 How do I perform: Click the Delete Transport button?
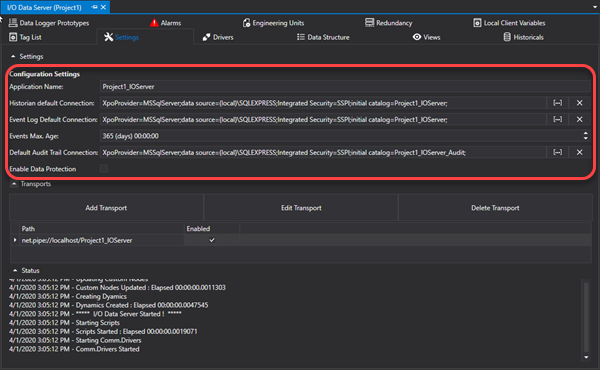[495, 208]
